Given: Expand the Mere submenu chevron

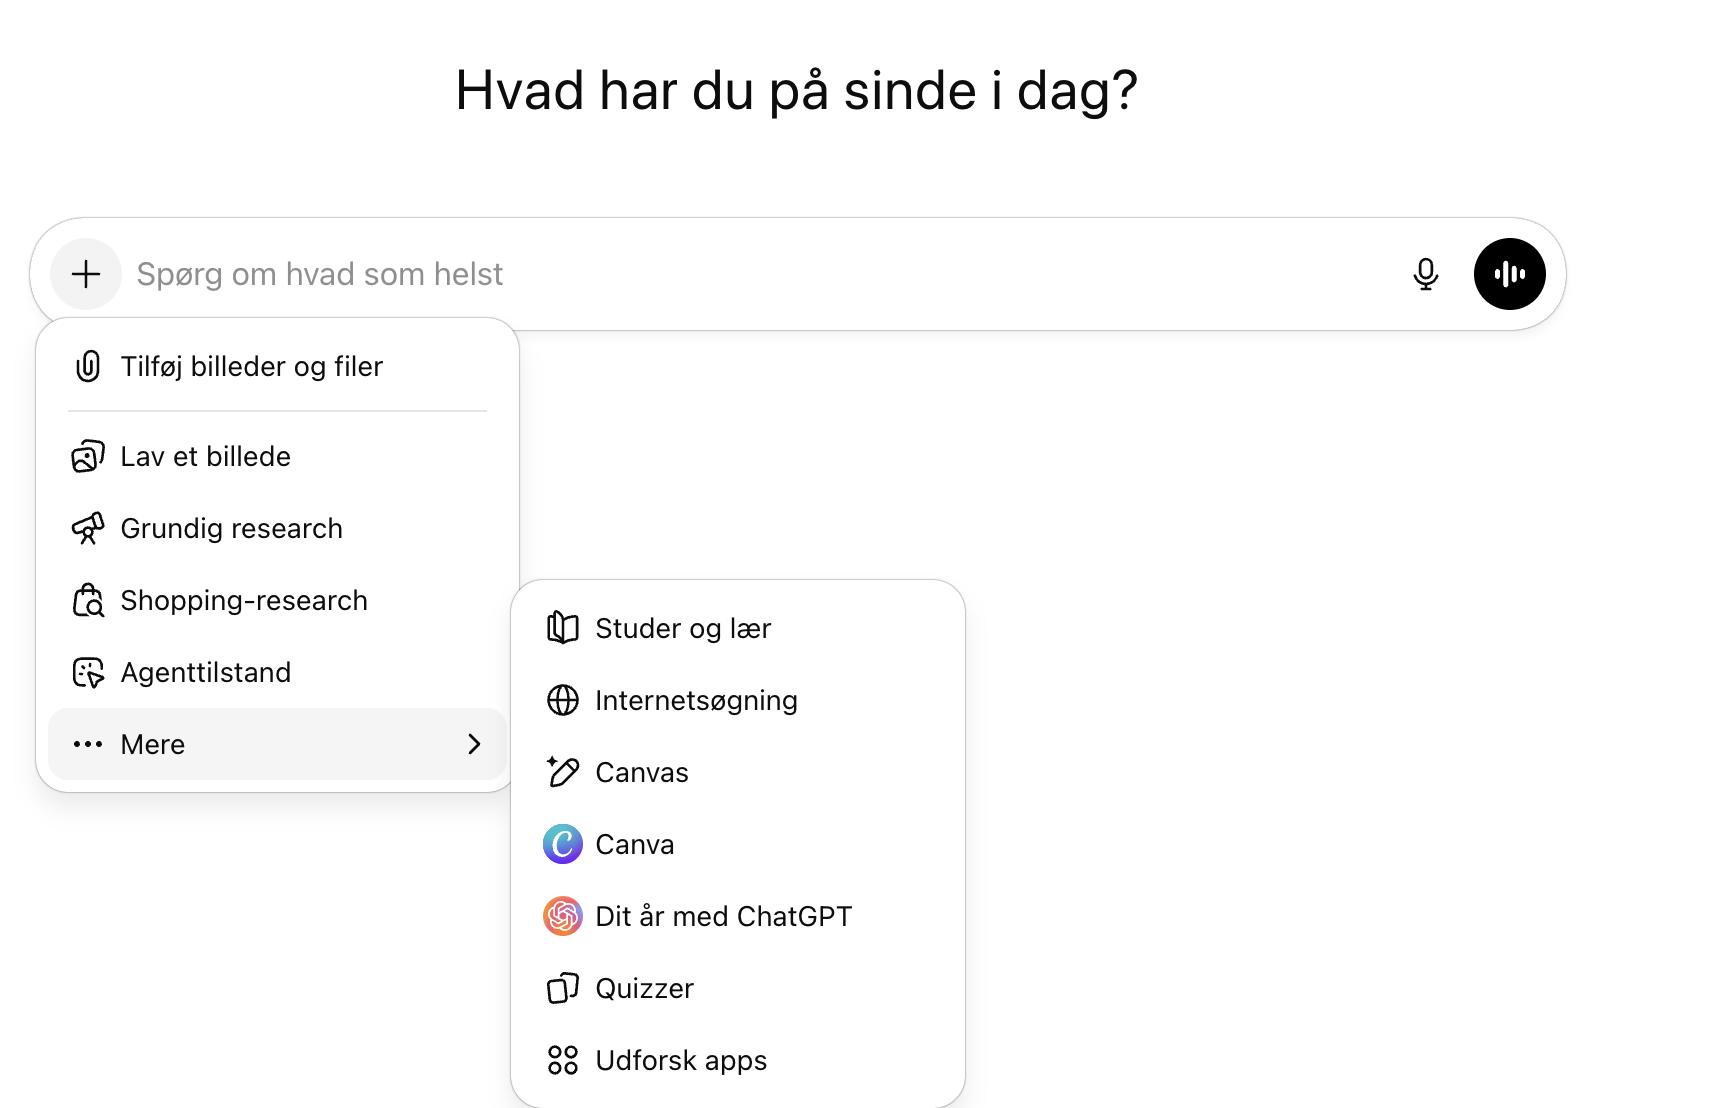Looking at the screenshot, I should pos(474,745).
